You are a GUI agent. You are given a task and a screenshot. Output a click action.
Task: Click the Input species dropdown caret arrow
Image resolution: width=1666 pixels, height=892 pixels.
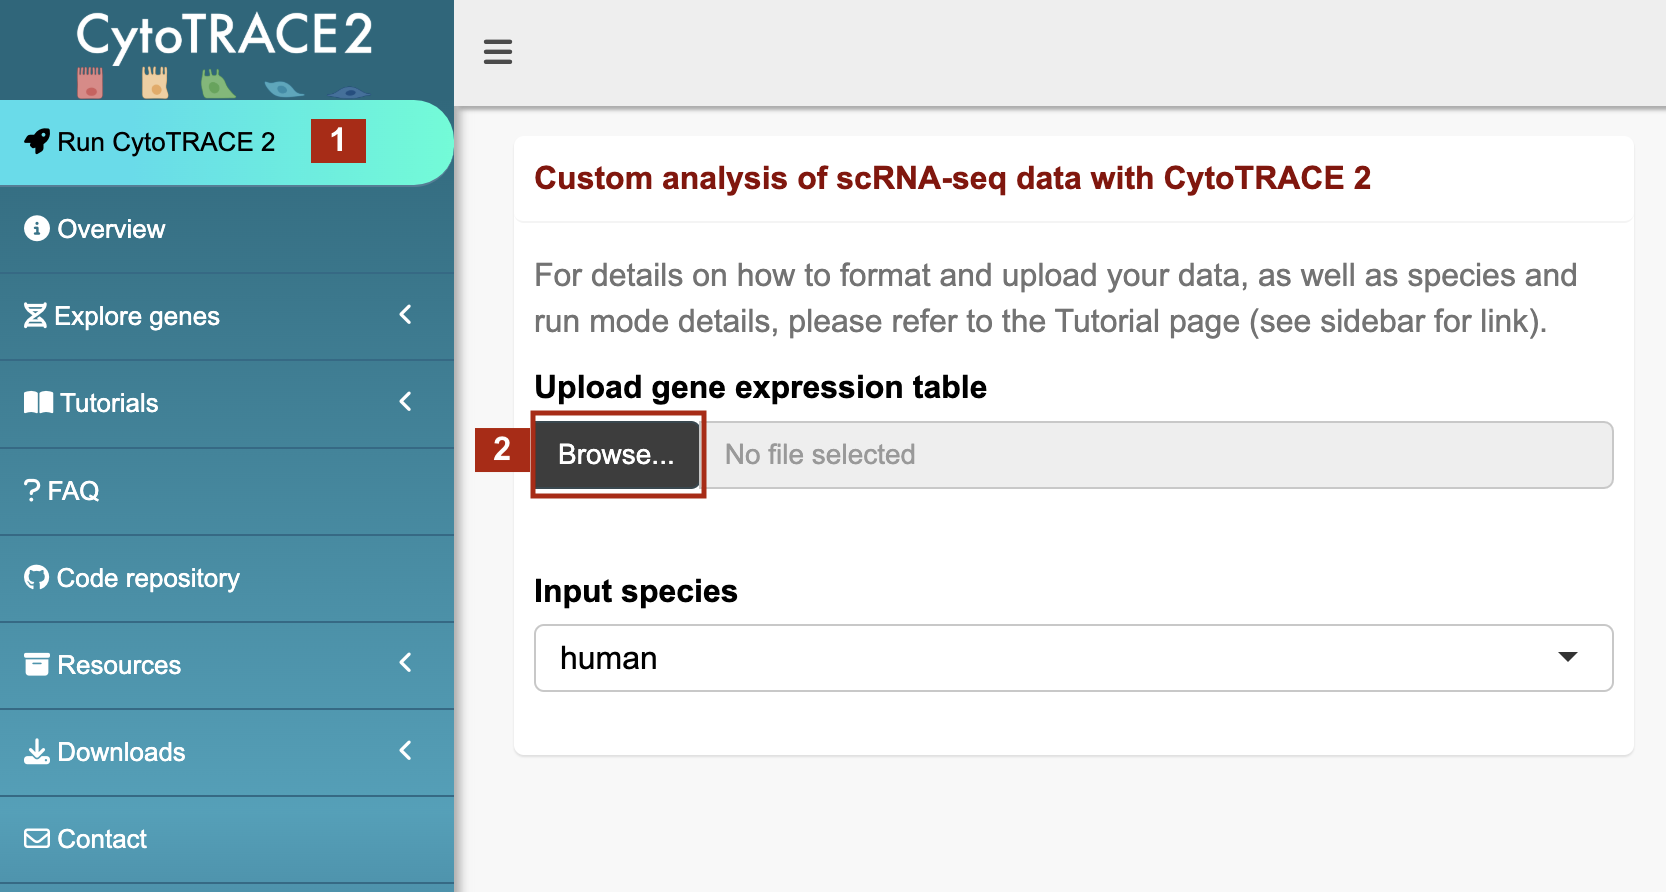click(1568, 657)
